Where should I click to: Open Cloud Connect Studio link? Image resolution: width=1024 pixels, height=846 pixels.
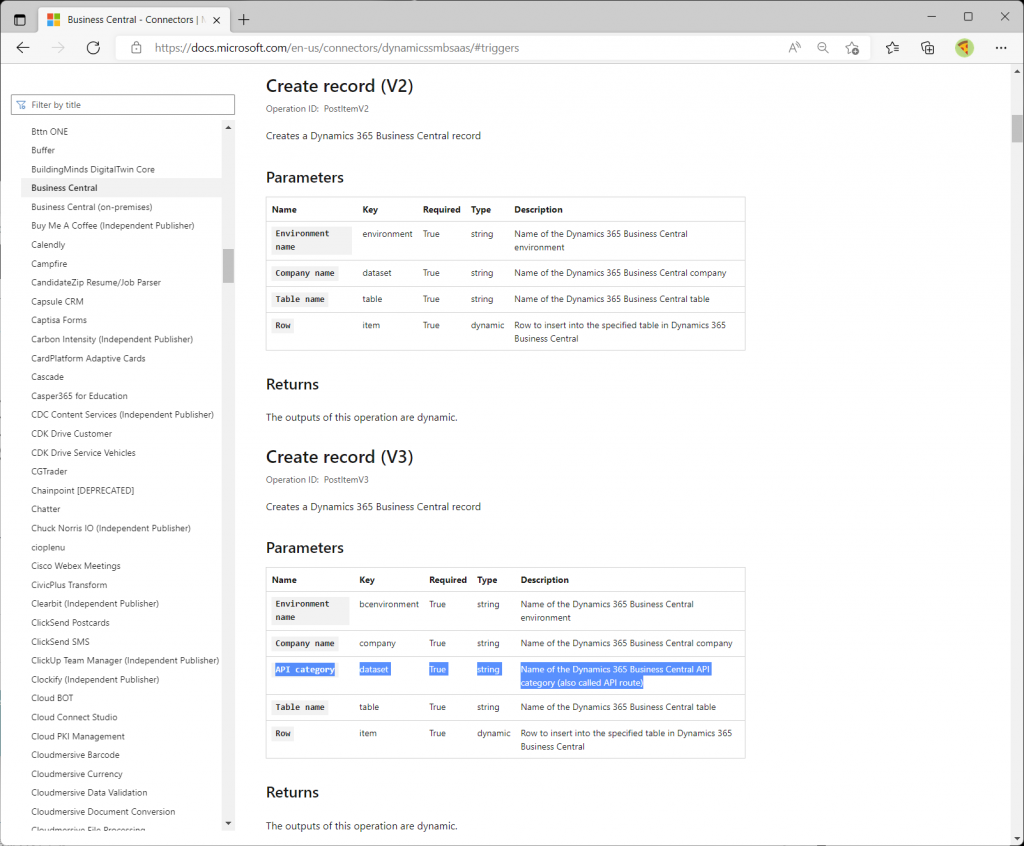pyautogui.click(x=74, y=717)
